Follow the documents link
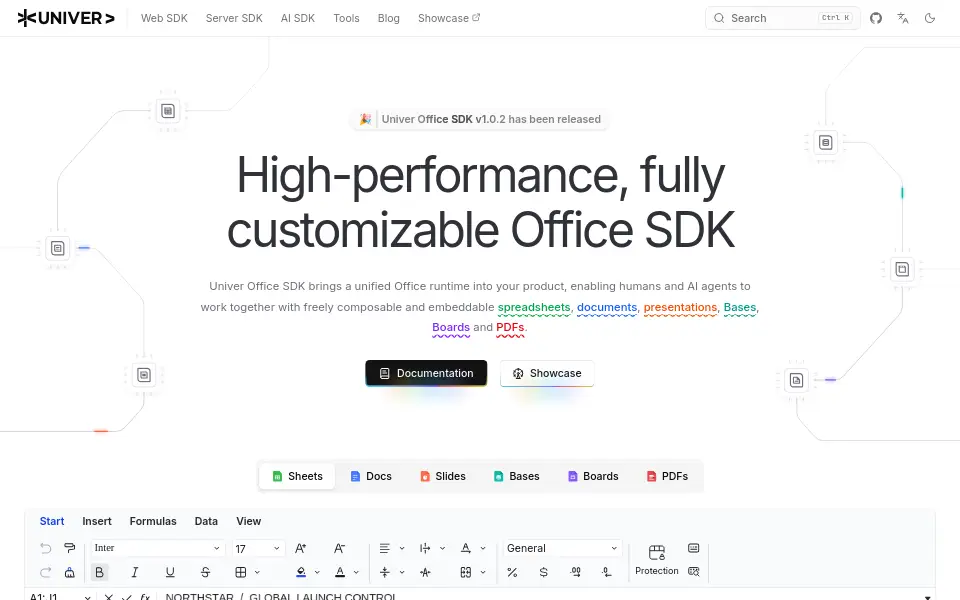This screenshot has height=600, width=960. coord(607,307)
